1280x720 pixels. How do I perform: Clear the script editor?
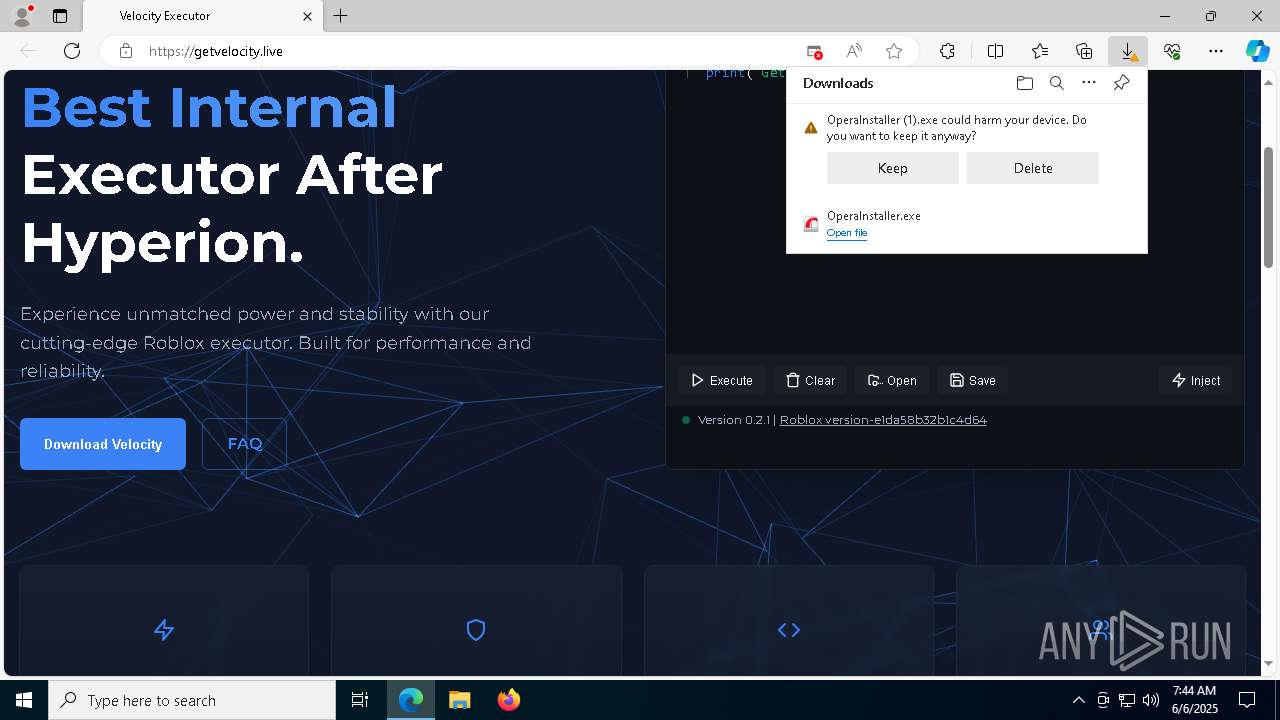coord(810,380)
